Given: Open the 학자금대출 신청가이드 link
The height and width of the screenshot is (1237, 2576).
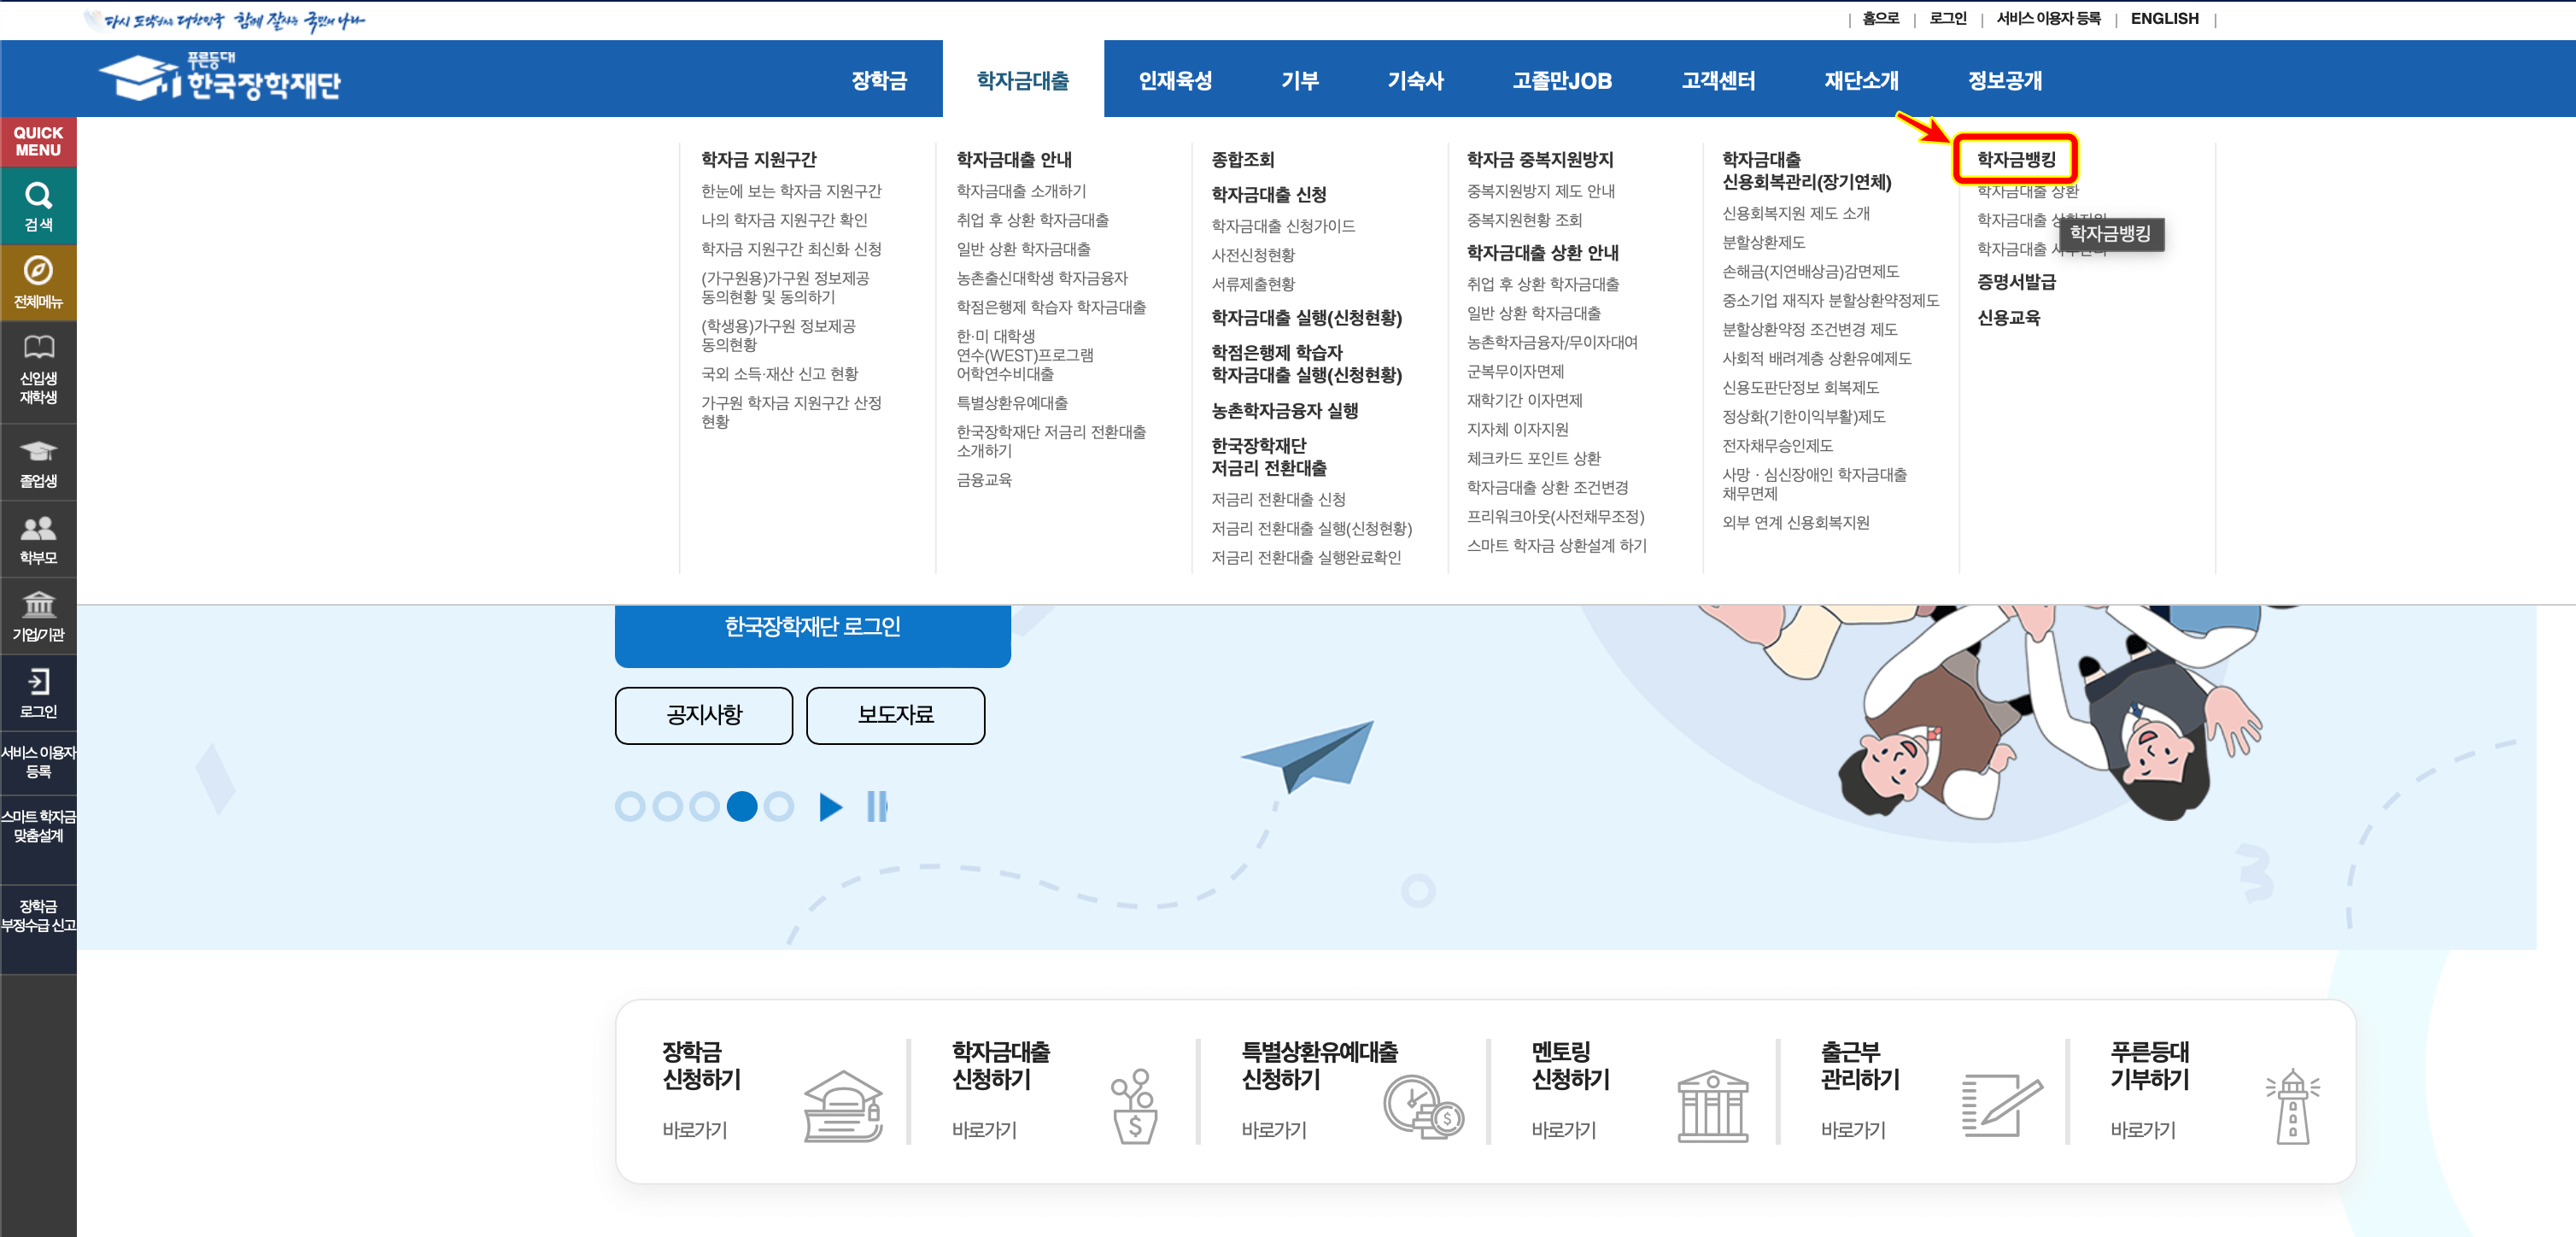Looking at the screenshot, I should tap(1282, 225).
